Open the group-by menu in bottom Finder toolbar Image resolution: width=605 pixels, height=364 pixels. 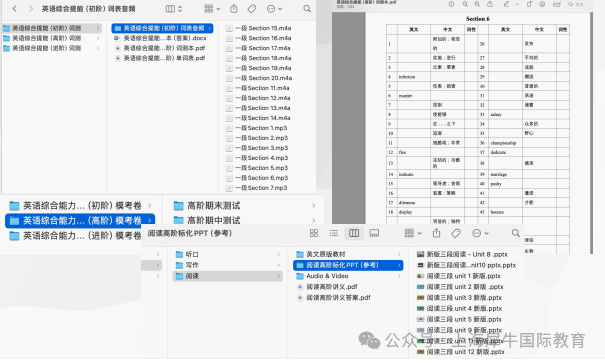point(413,233)
